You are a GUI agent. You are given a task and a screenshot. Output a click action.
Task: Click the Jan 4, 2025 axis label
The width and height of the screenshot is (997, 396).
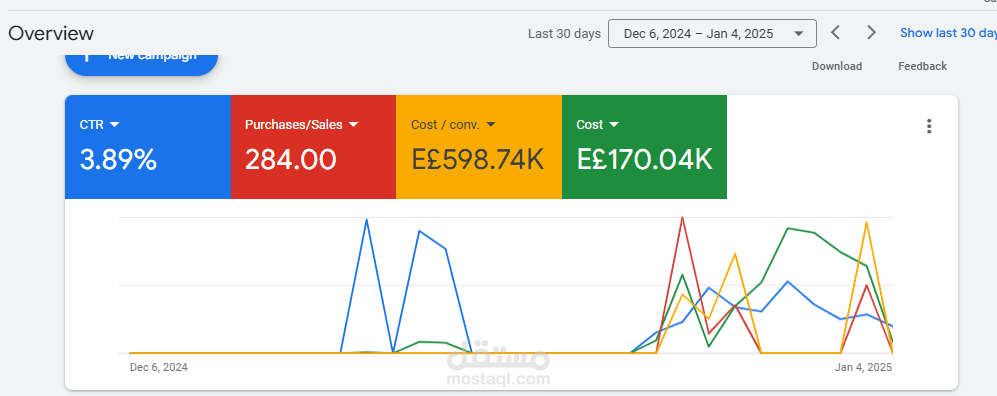pos(863,367)
